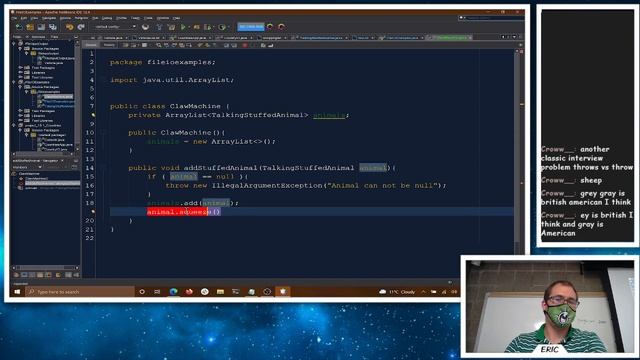This screenshot has width=640, height=360.
Task: Open the NetBeans icon on the taskbar
Action: [x=282, y=292]
